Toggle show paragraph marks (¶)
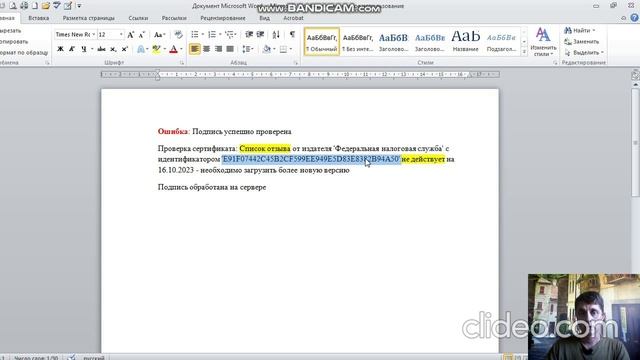The height and width of the screenshot is (360, 640). pos(292,34)
